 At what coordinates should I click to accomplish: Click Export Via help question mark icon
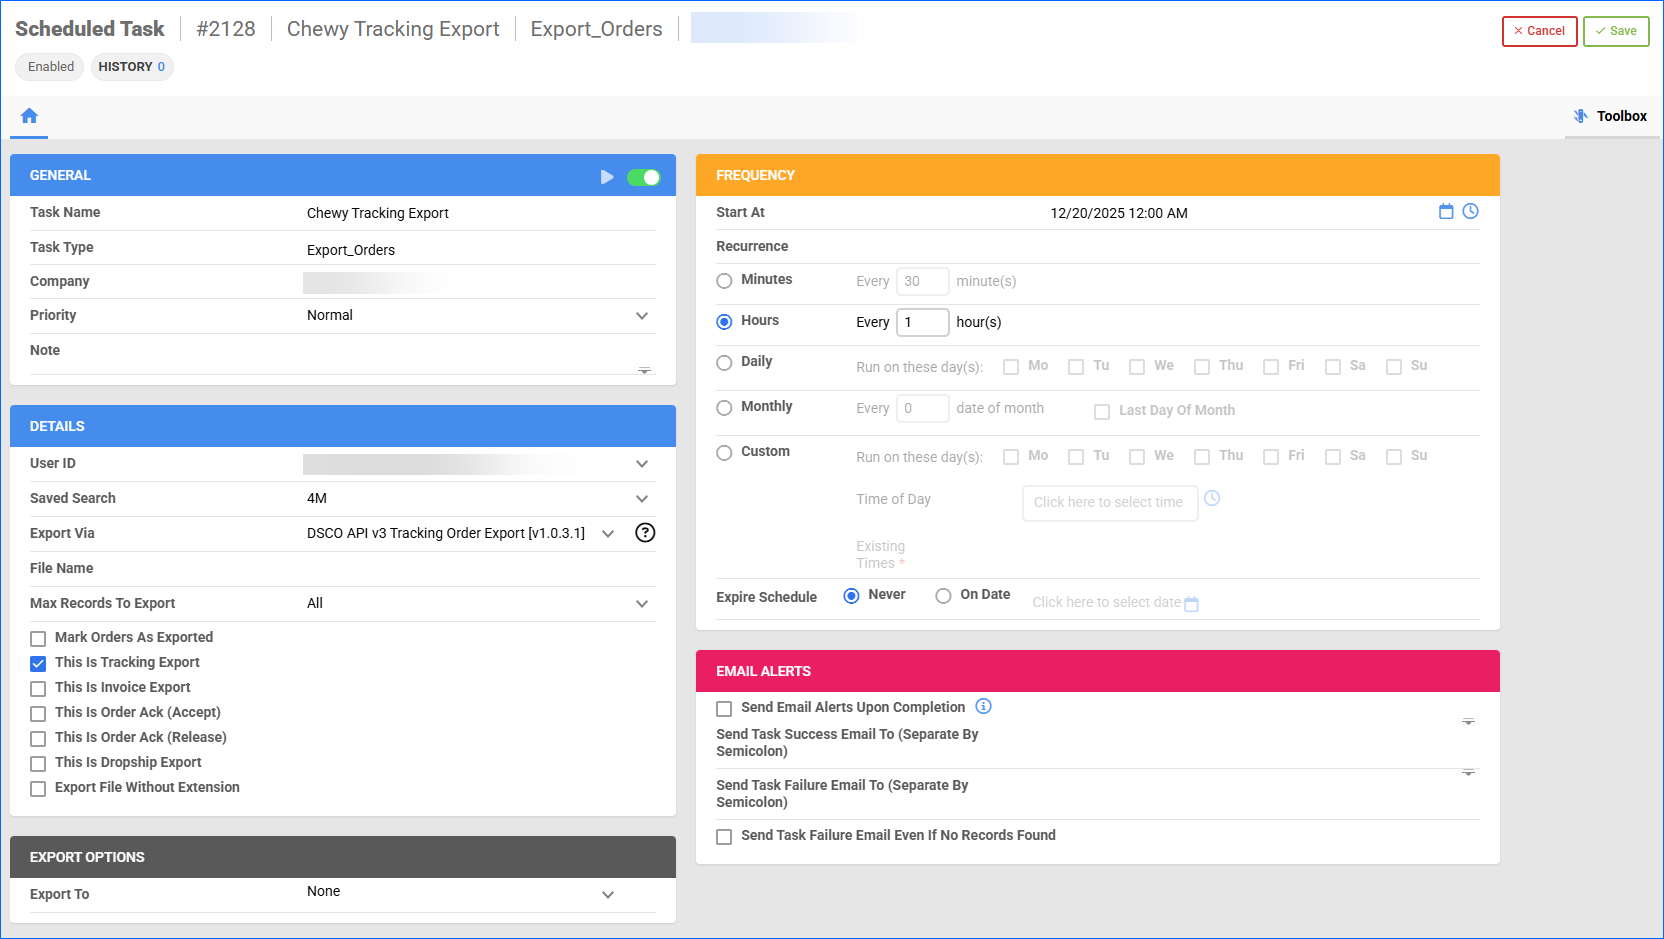[645, 533]
